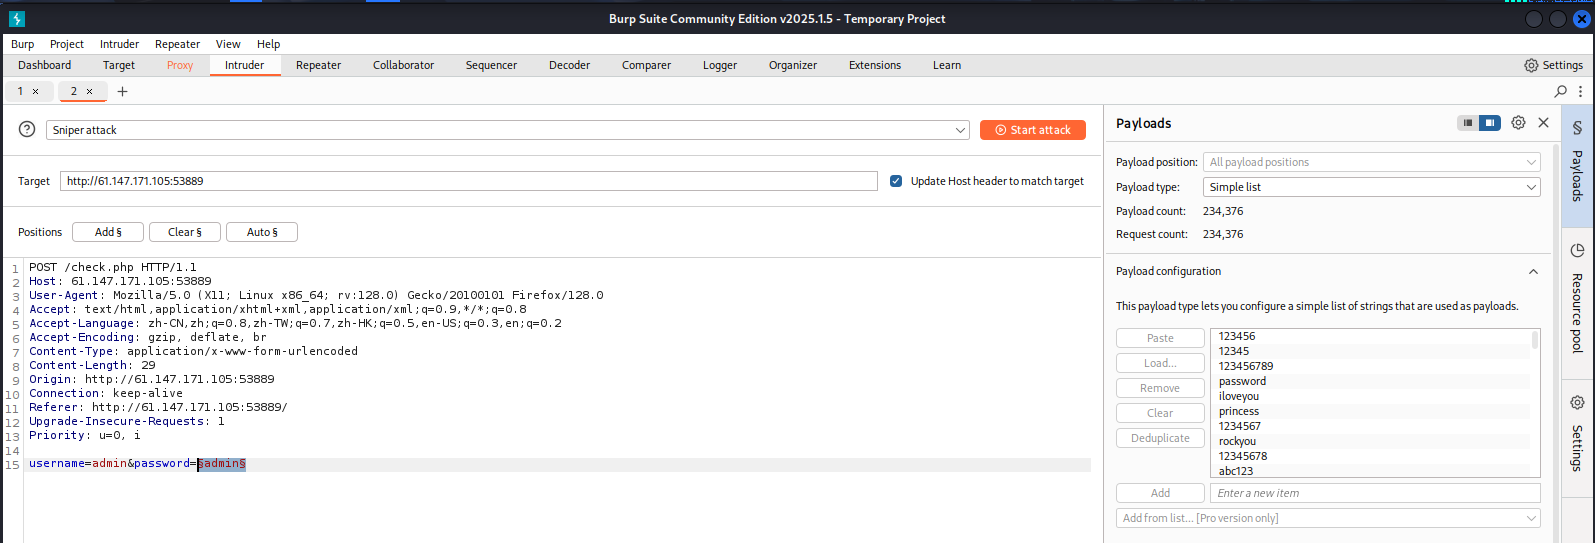
Task: Open the Sniper attack type dropdown
Action: pos(508,130)
